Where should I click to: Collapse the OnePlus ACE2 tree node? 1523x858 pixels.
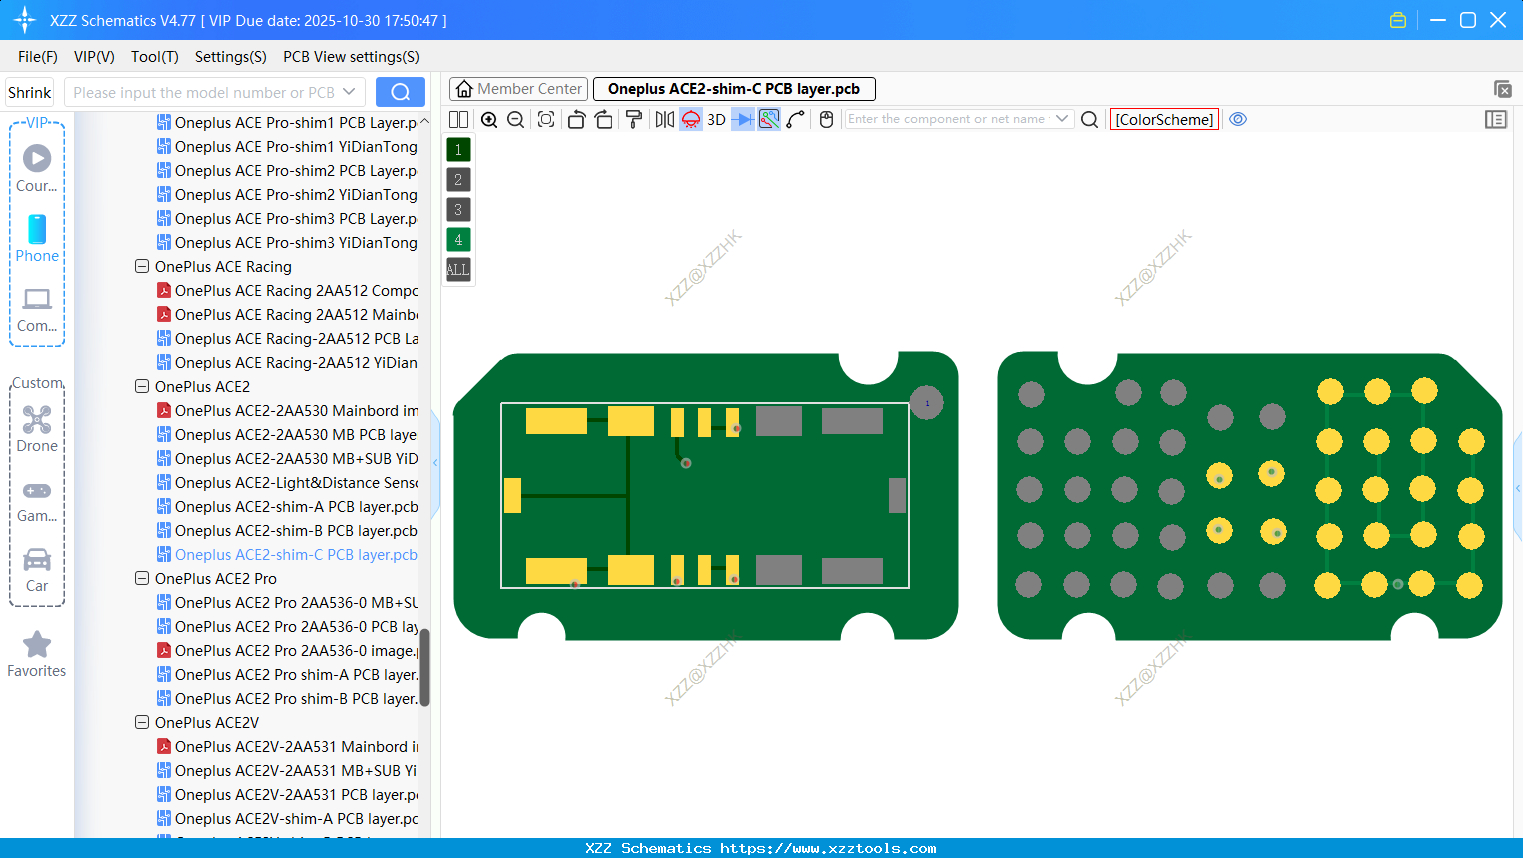tap(141, 386)
